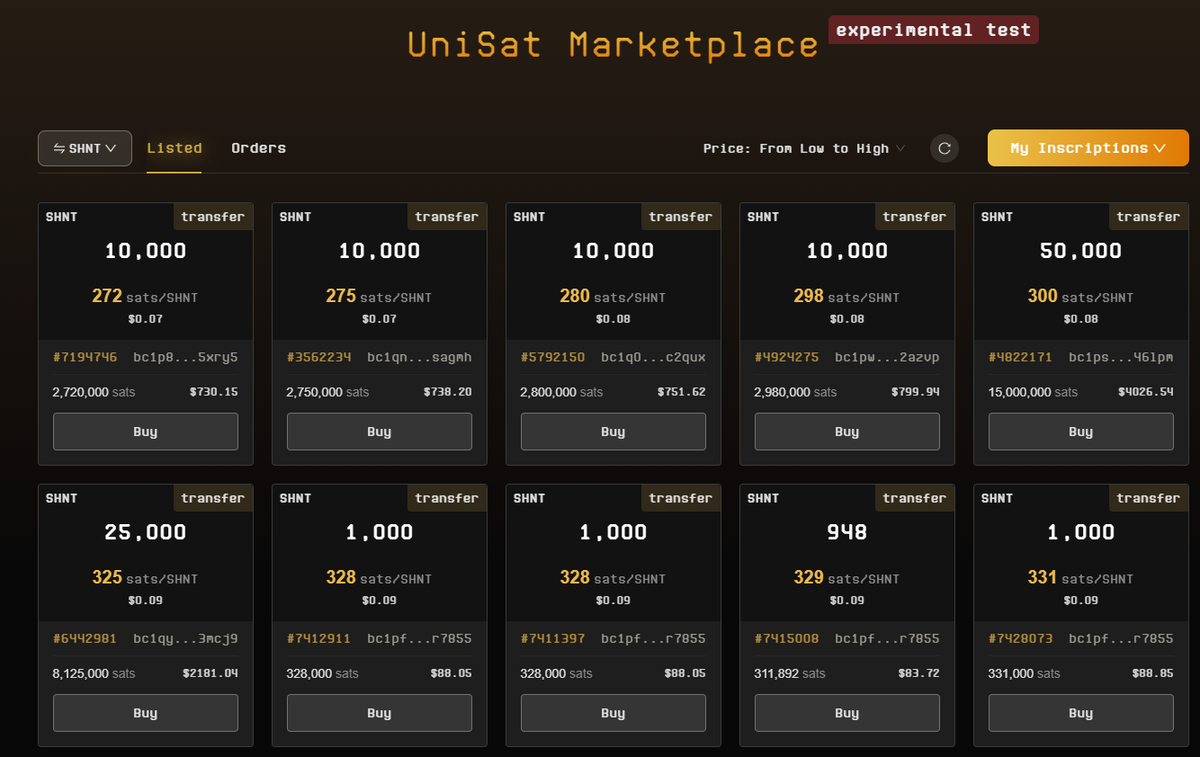1200x757 pixels.
Task: Click the 2,980,000 sats total price
Action: 796,392
